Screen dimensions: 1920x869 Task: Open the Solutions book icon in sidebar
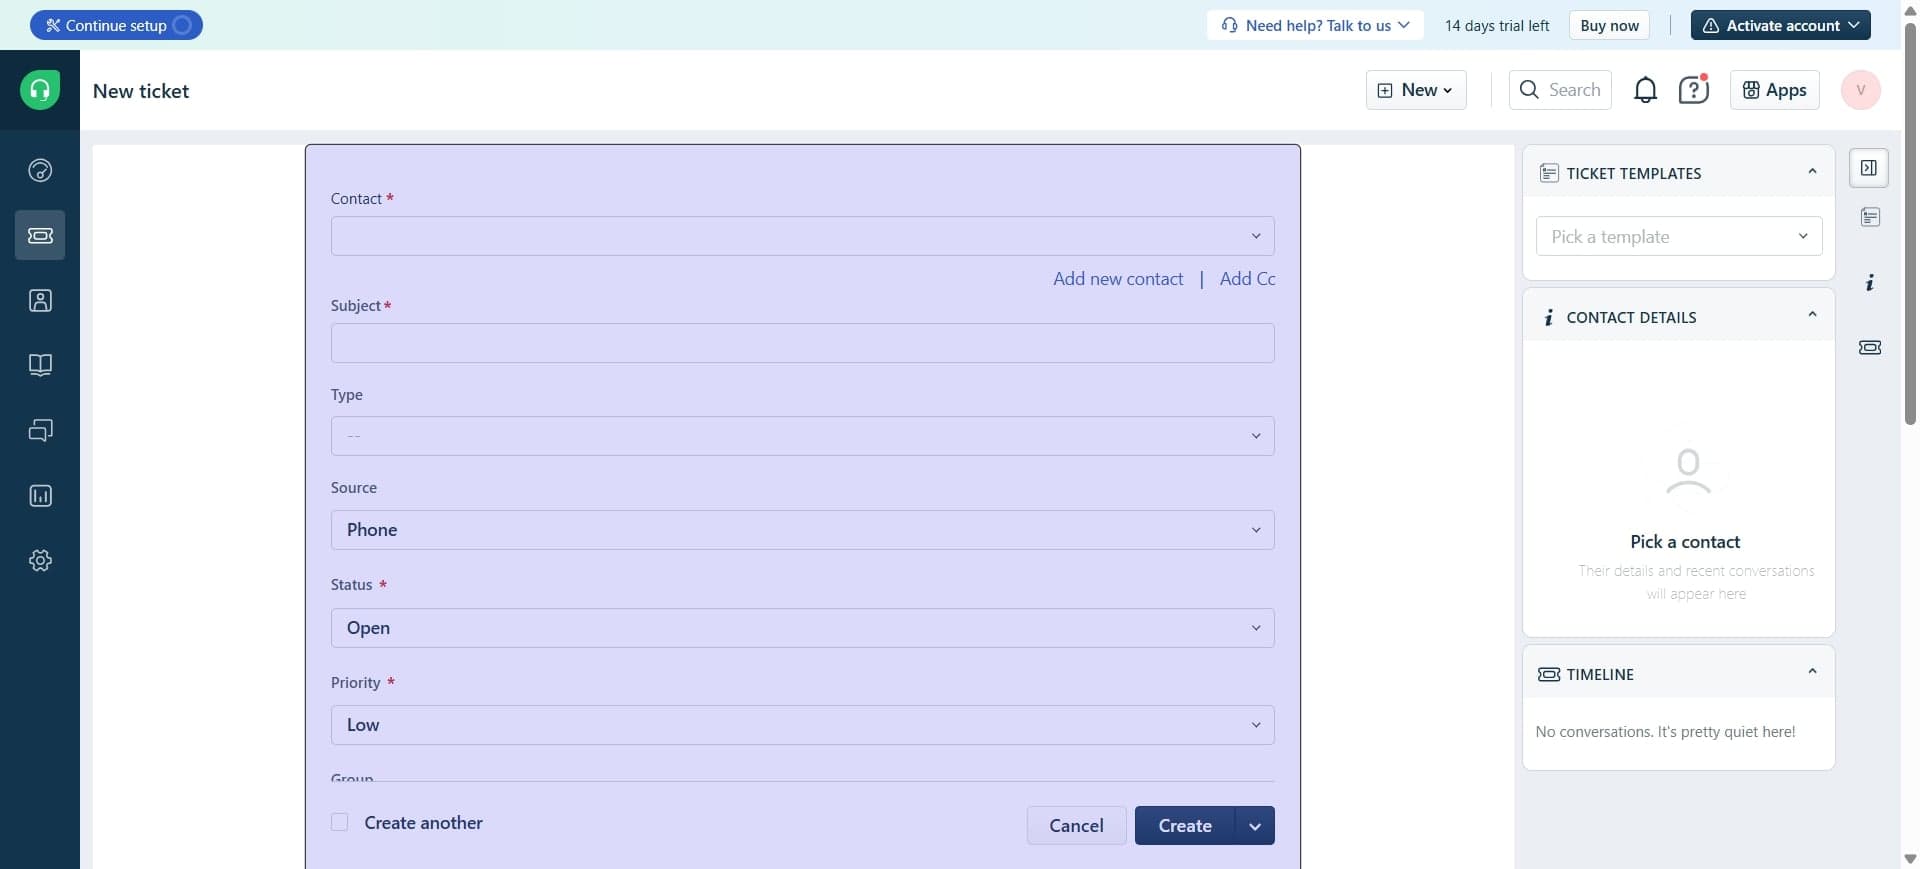[x=40, y=365]
